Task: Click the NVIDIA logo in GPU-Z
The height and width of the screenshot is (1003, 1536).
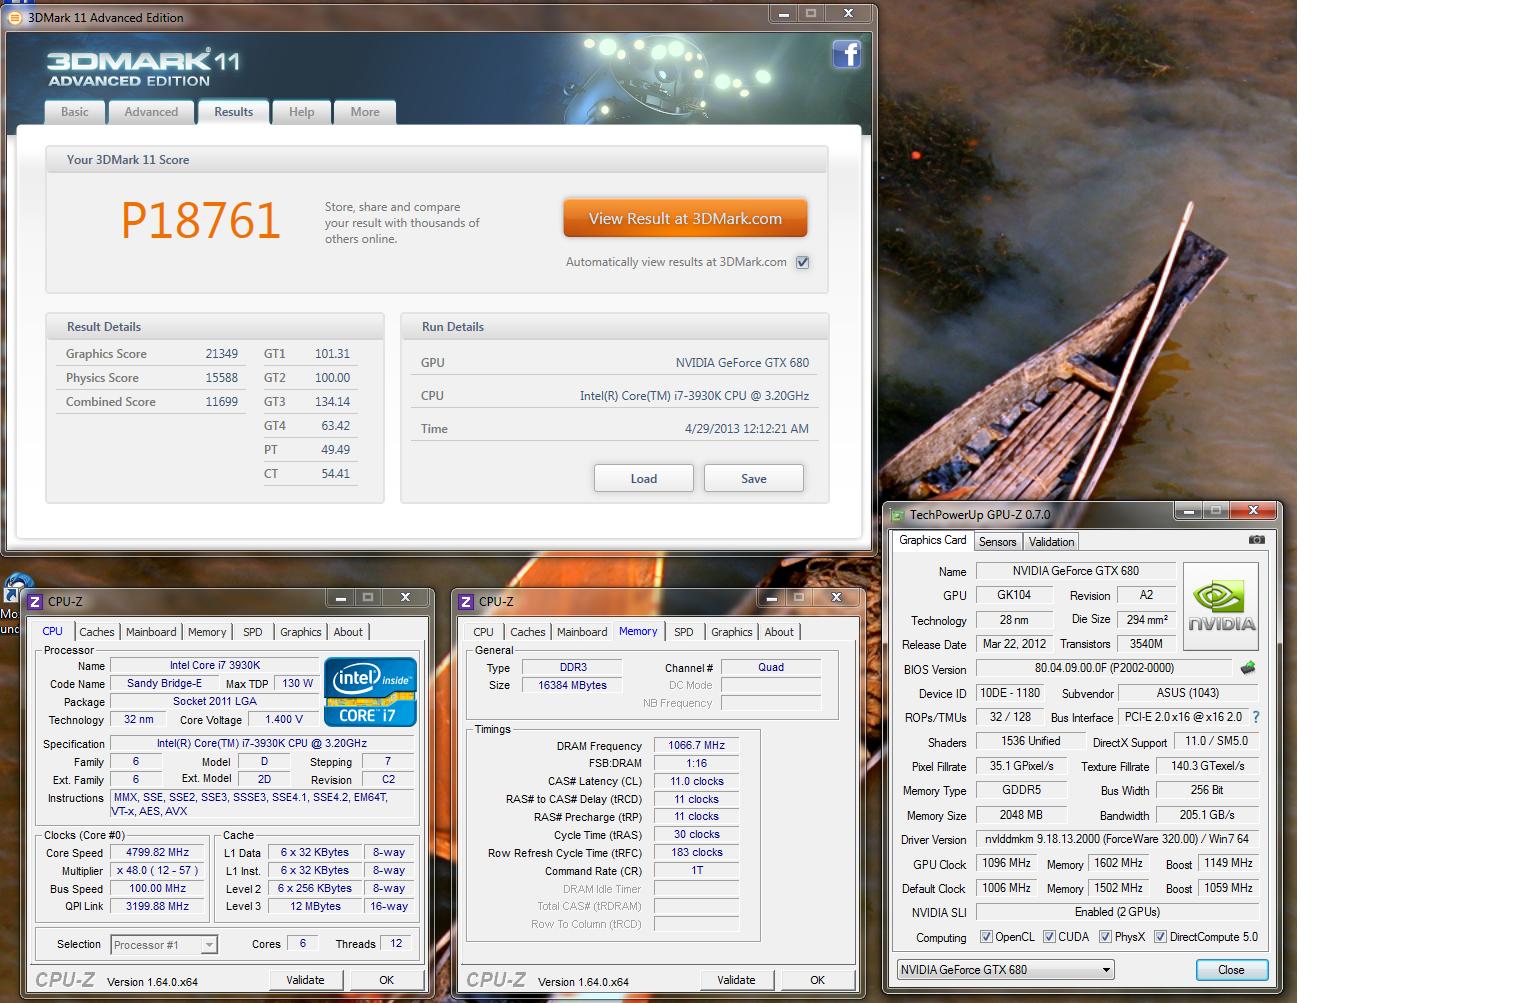Action: point(1221,606)
